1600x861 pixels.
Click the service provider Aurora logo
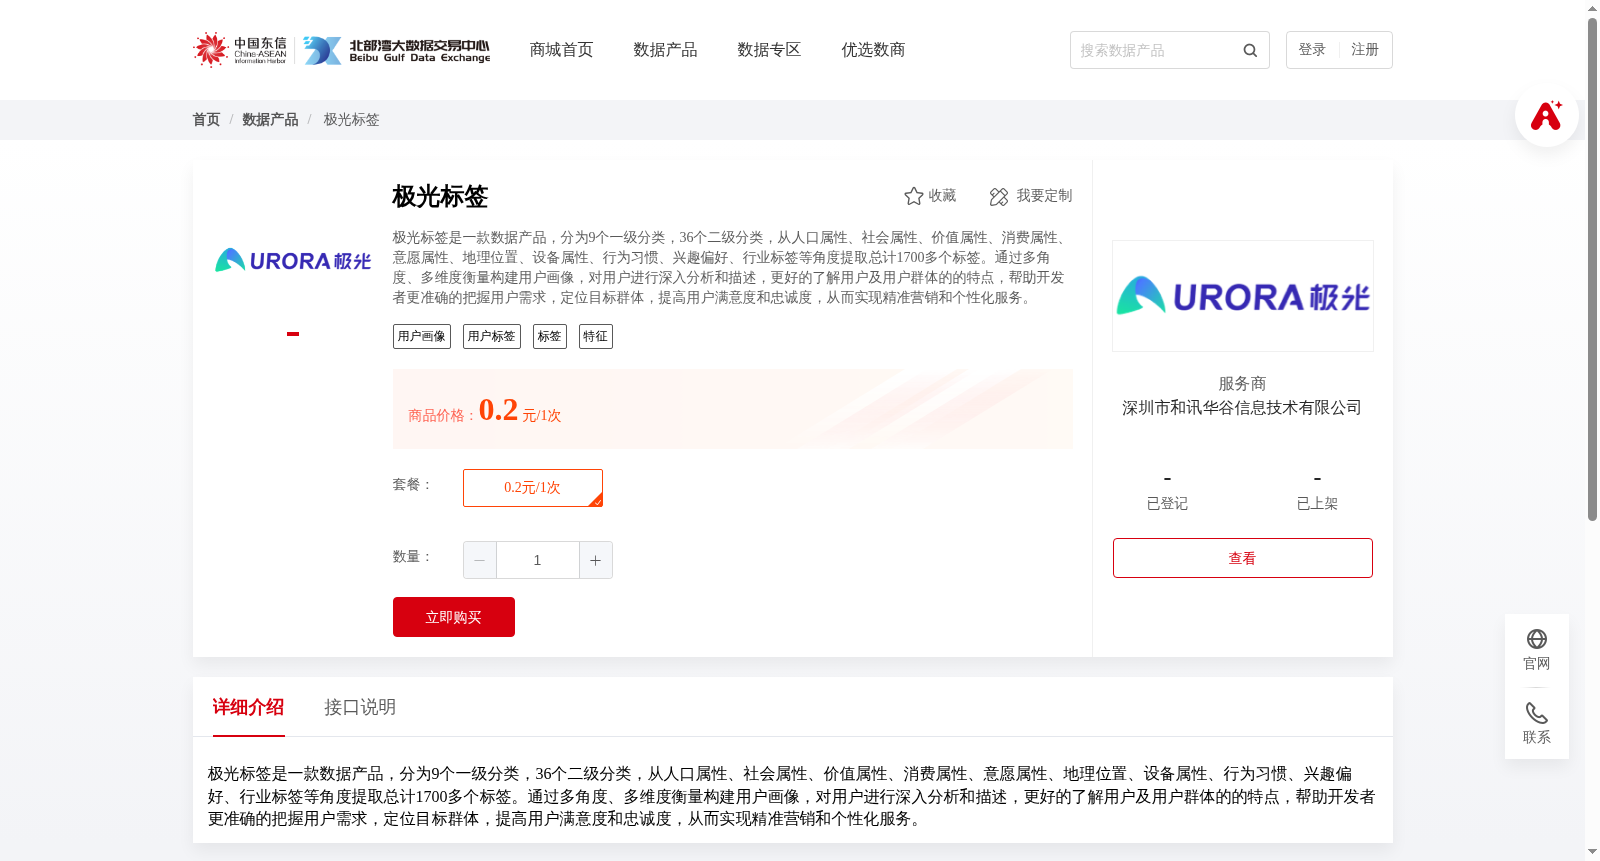point(1243,296)
